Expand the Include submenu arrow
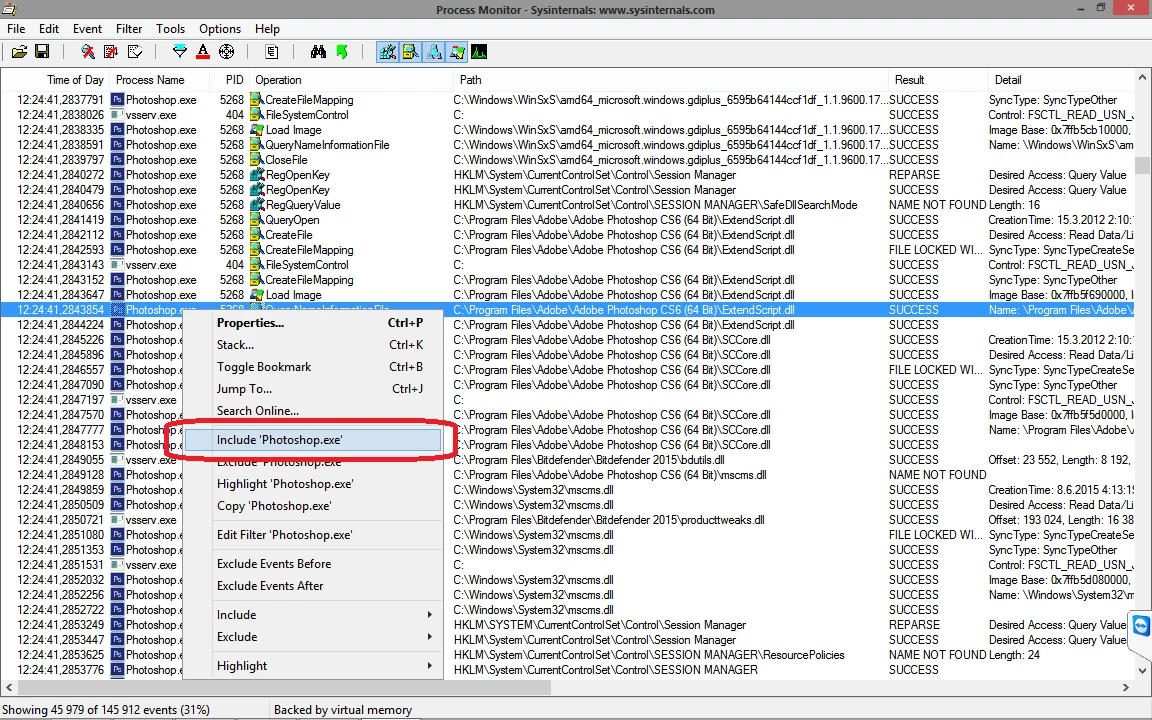 [430, 614]
